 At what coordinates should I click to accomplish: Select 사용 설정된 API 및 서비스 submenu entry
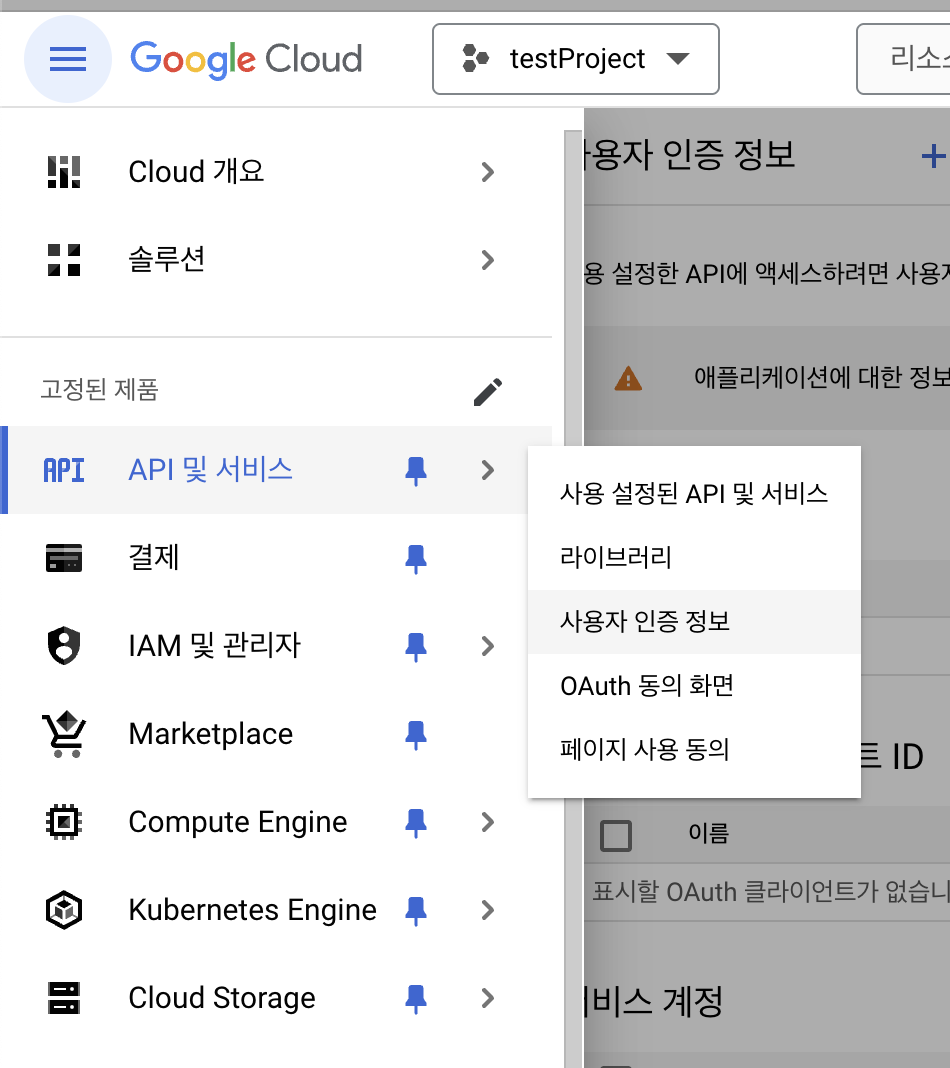tap(694, 493)
